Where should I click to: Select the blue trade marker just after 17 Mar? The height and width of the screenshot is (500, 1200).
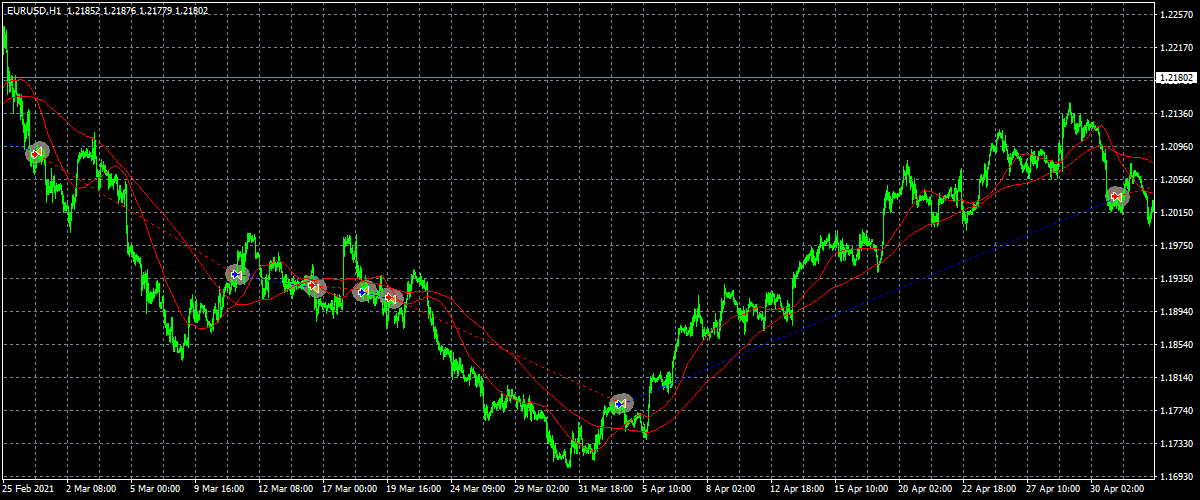[363, 291]
